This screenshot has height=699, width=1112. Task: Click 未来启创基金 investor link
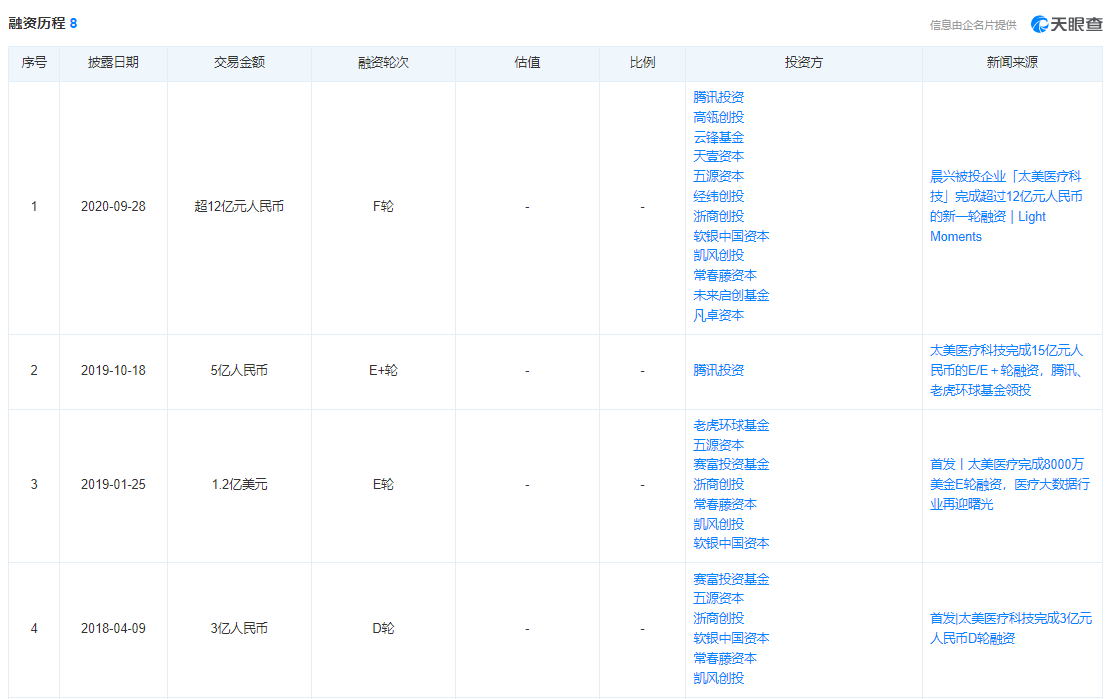[731, 295]
